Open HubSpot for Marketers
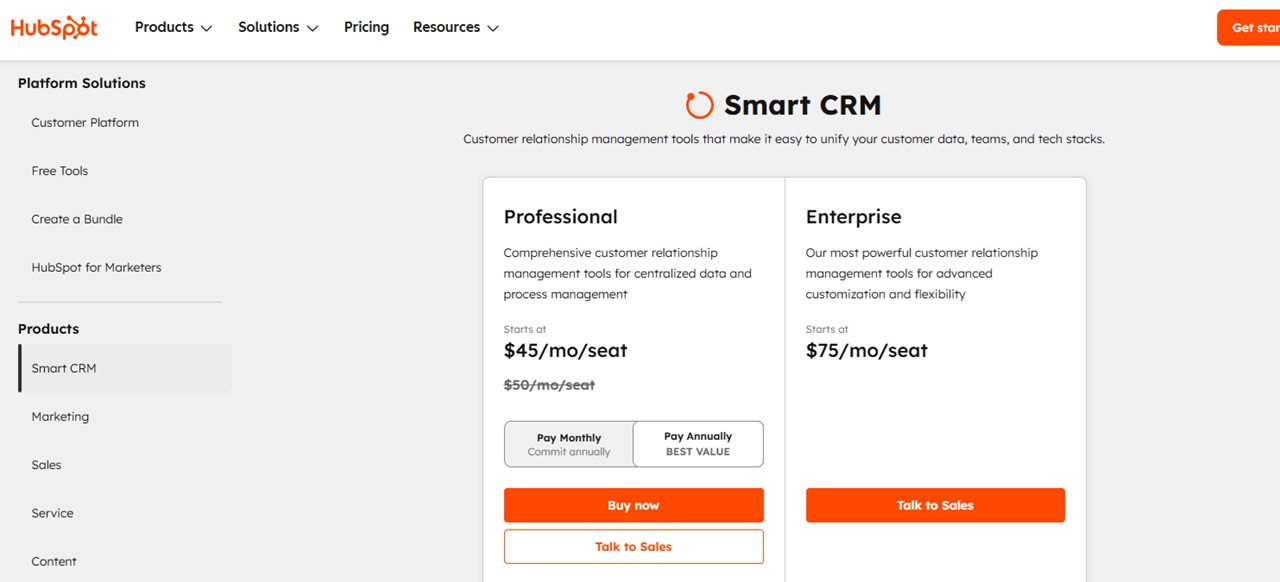 (96, 267)
